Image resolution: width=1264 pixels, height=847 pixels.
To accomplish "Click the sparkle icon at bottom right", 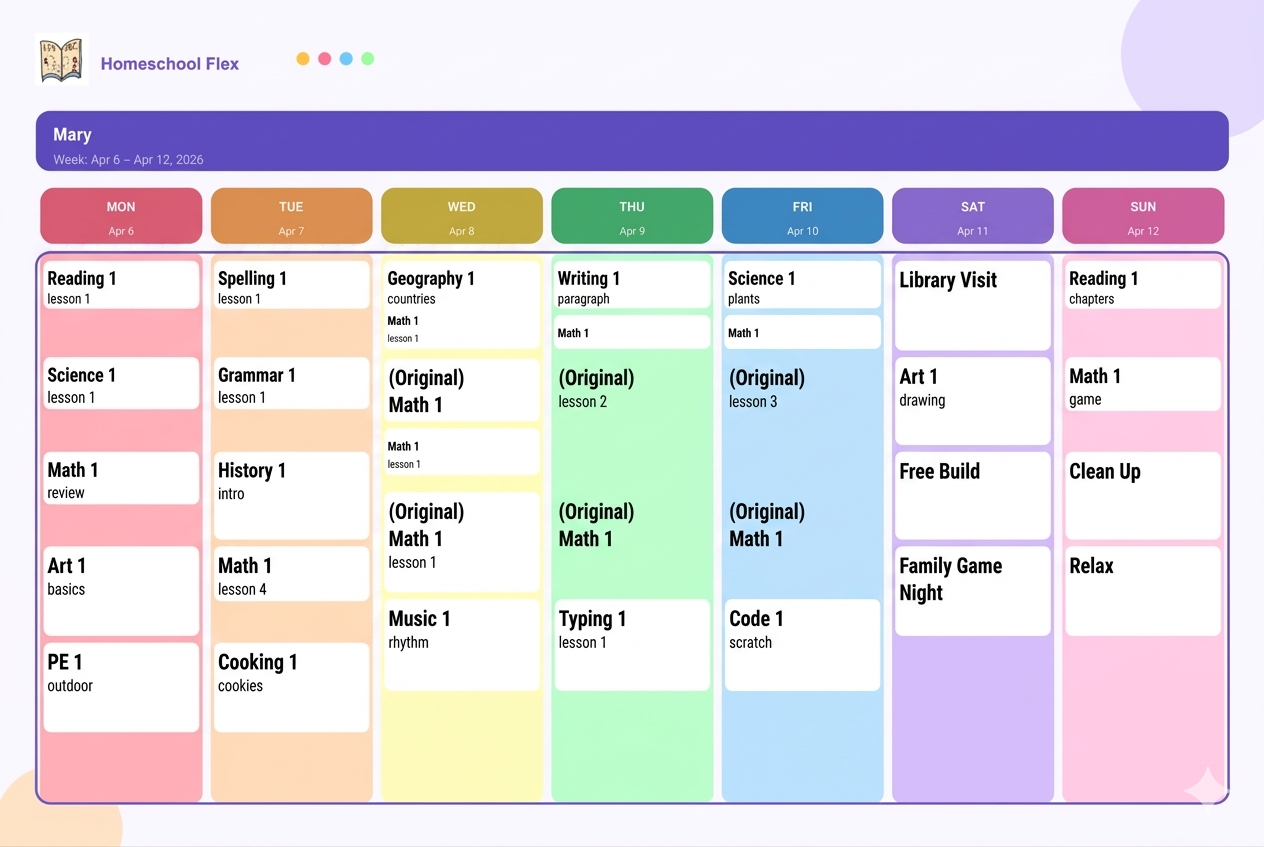I will pyautogui.click(x=1206, y=787).
